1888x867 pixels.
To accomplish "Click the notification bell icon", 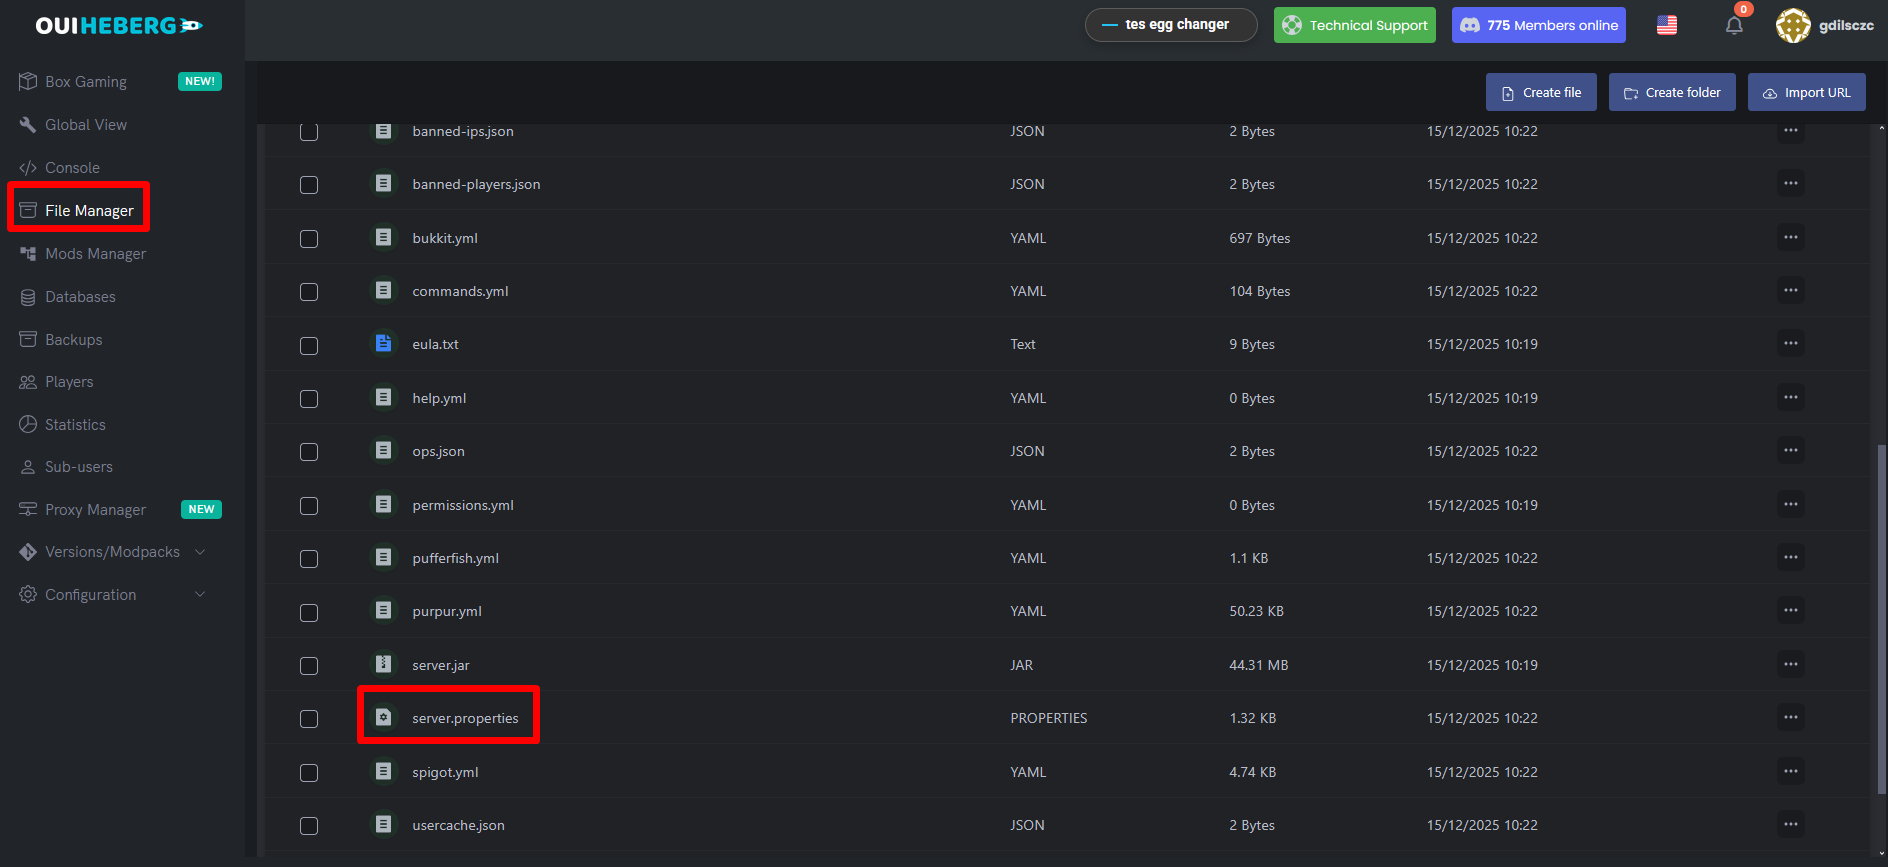I will click(x=1734, y=26).
